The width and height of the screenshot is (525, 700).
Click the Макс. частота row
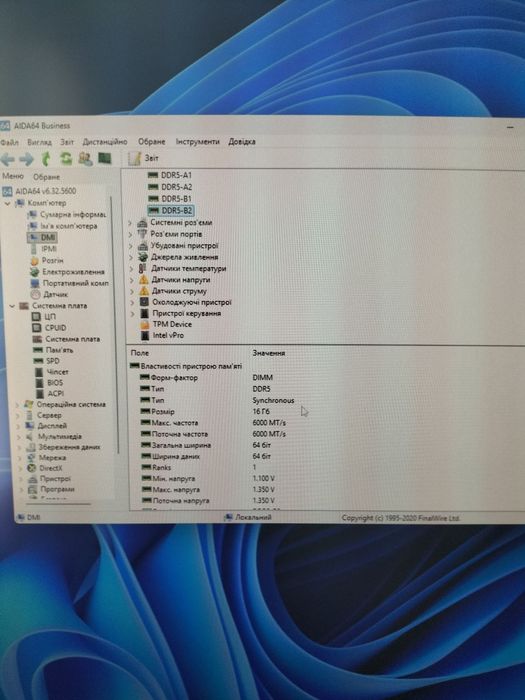tap(213, 423)
